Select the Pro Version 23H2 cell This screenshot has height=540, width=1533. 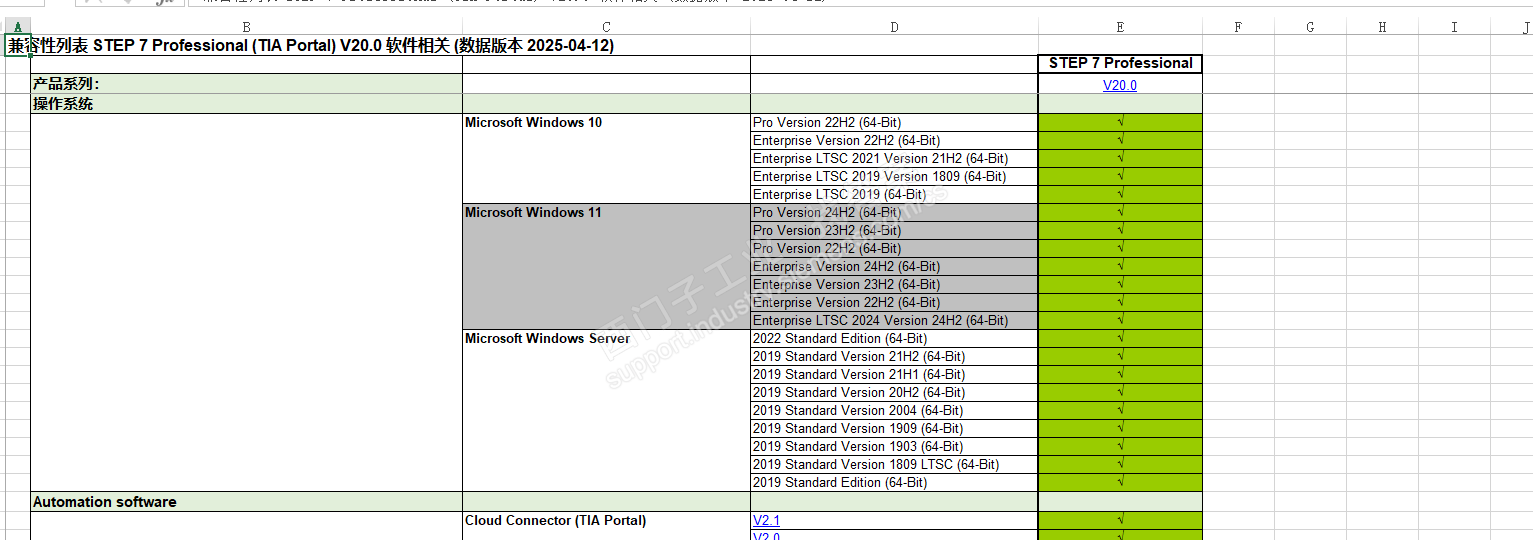pos(894,231)
